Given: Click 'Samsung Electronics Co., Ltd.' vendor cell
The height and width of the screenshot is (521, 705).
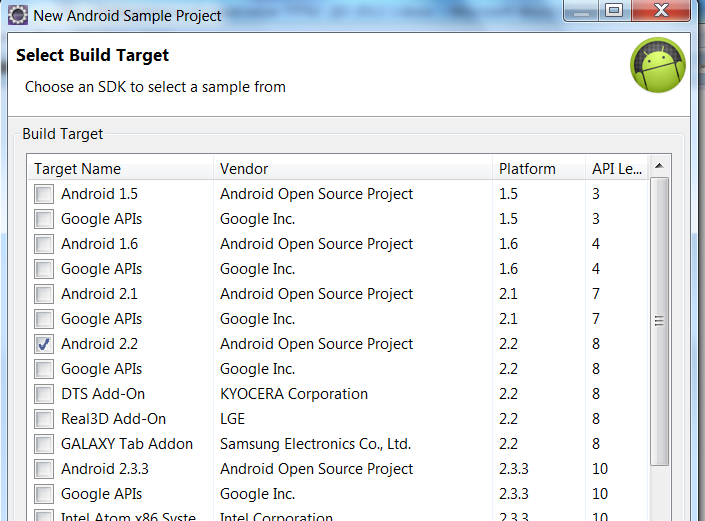Looking at the screenshot, I should (315, 444).
